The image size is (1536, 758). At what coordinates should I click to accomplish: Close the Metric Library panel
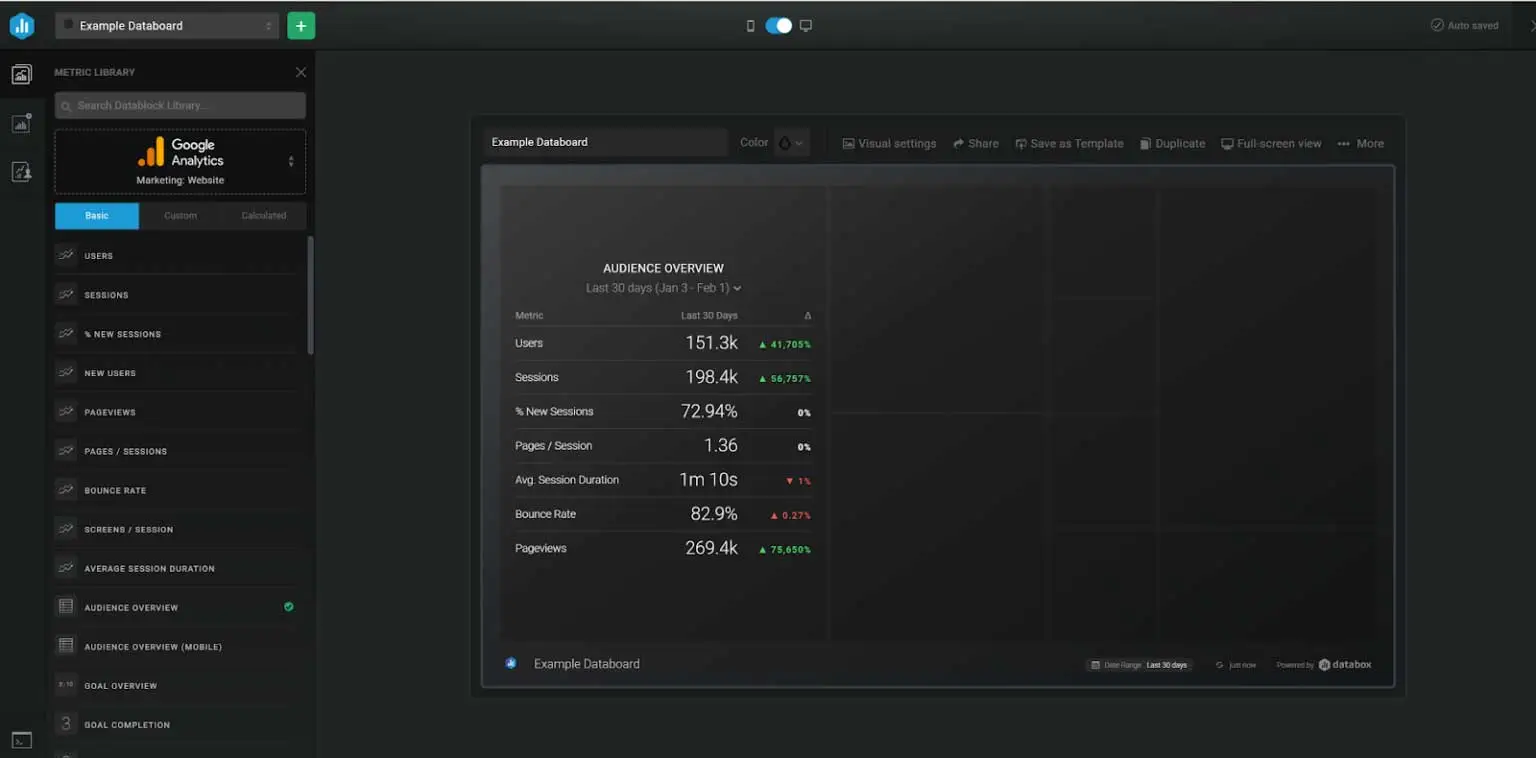301,72
